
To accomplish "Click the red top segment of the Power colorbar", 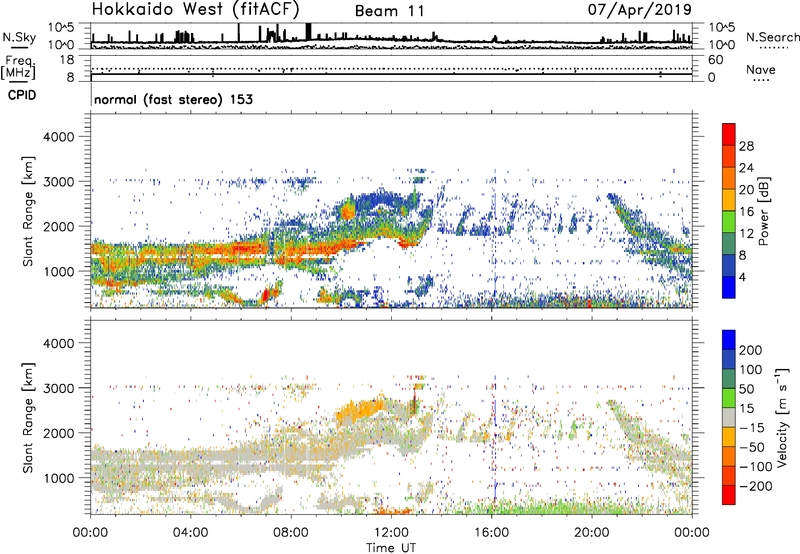I will [x=729, y=135].
